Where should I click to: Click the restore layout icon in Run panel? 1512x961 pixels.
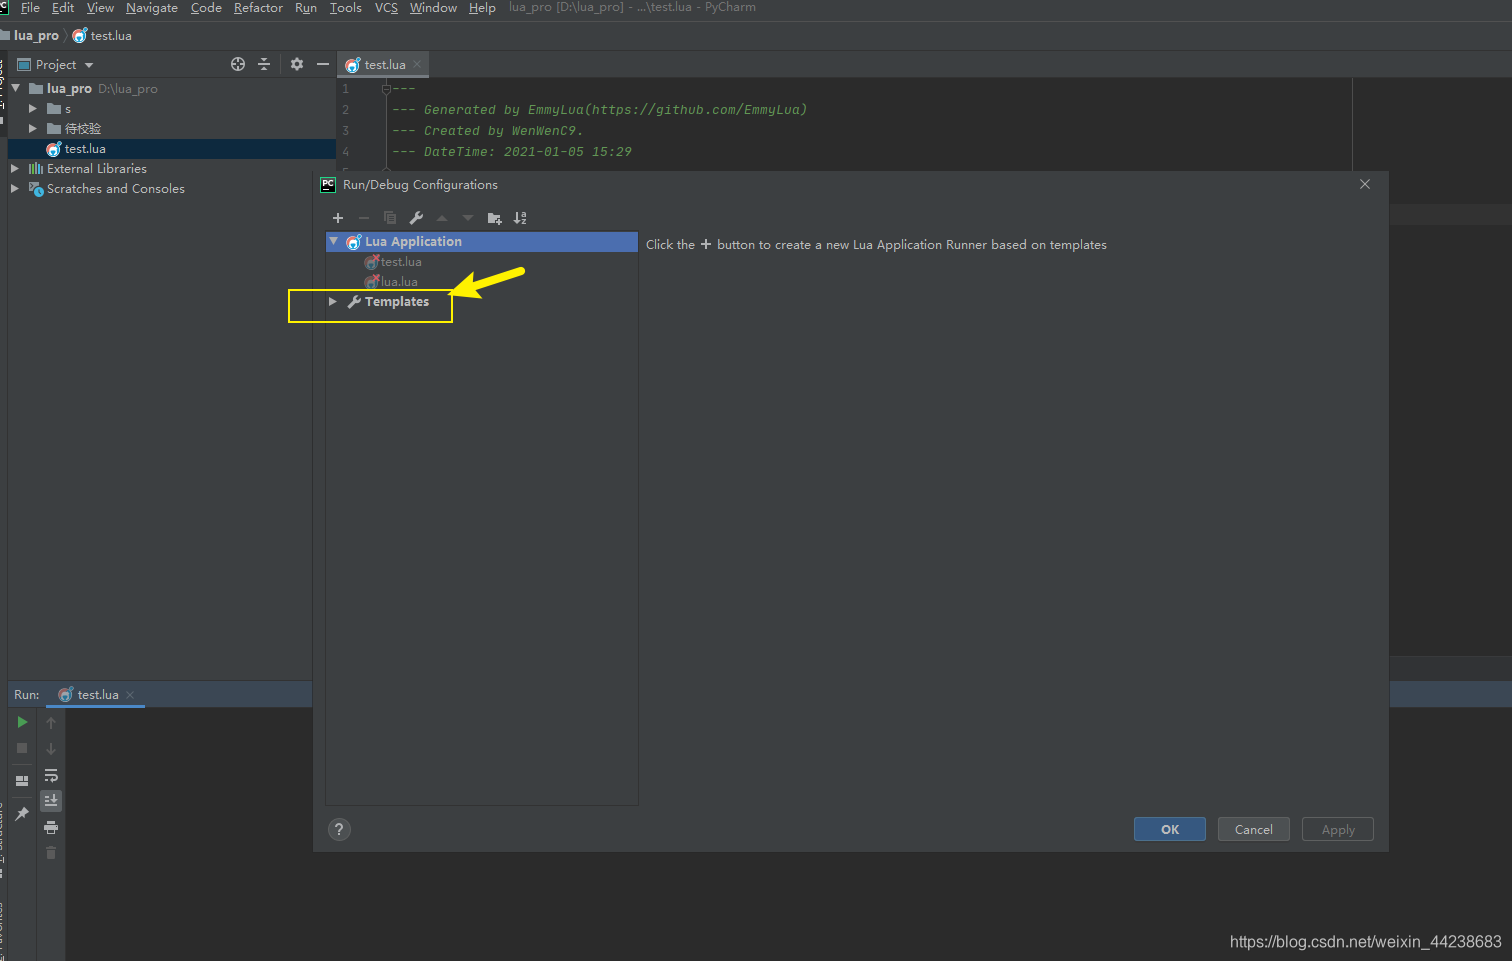pyautogui.click(x=22, y=781)
